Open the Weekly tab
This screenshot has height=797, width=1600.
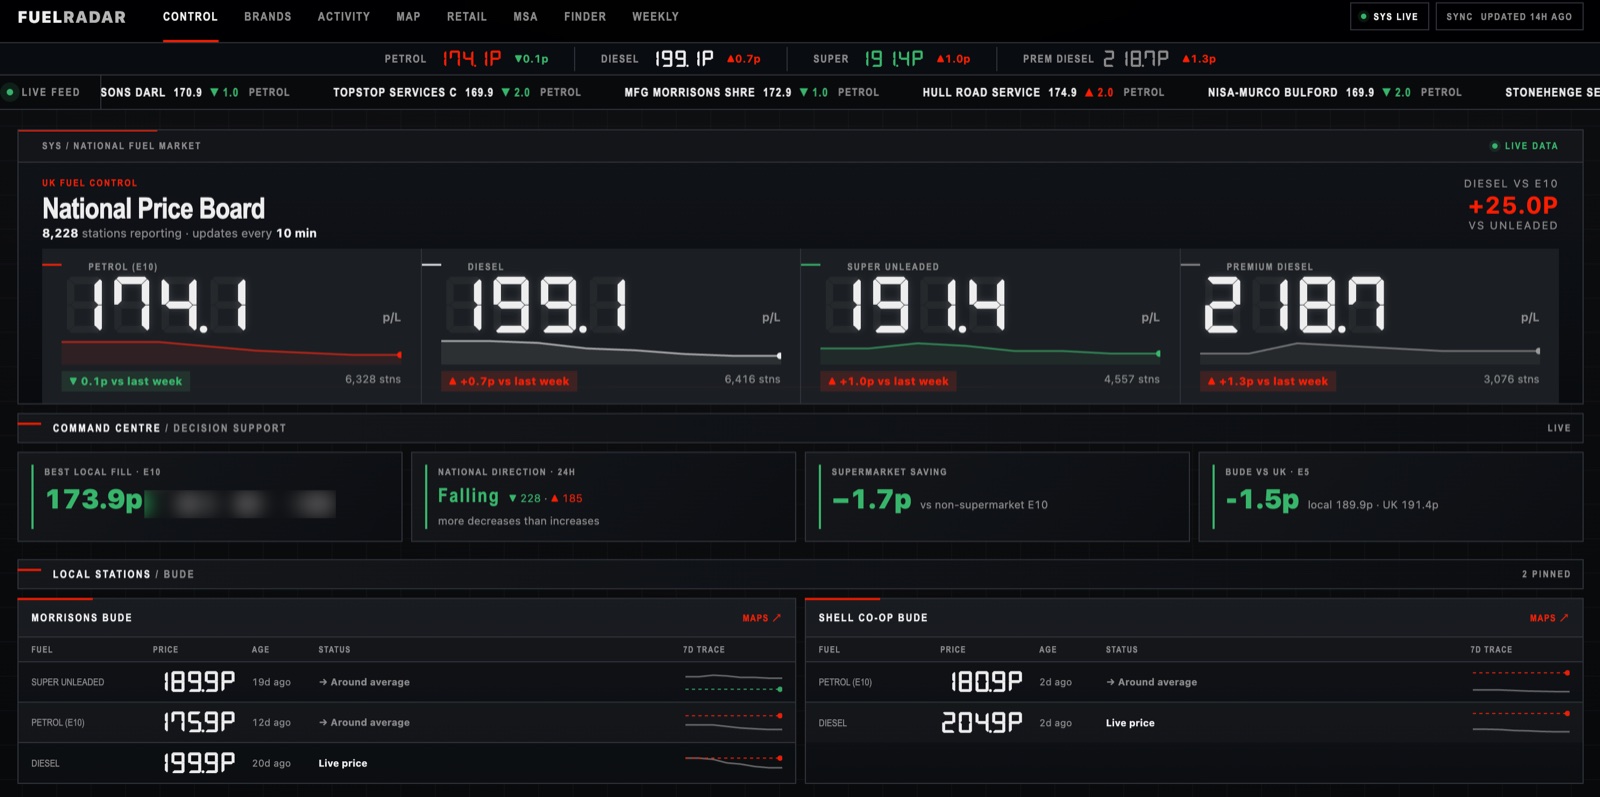pyautogui.click(x=655, y=17)
